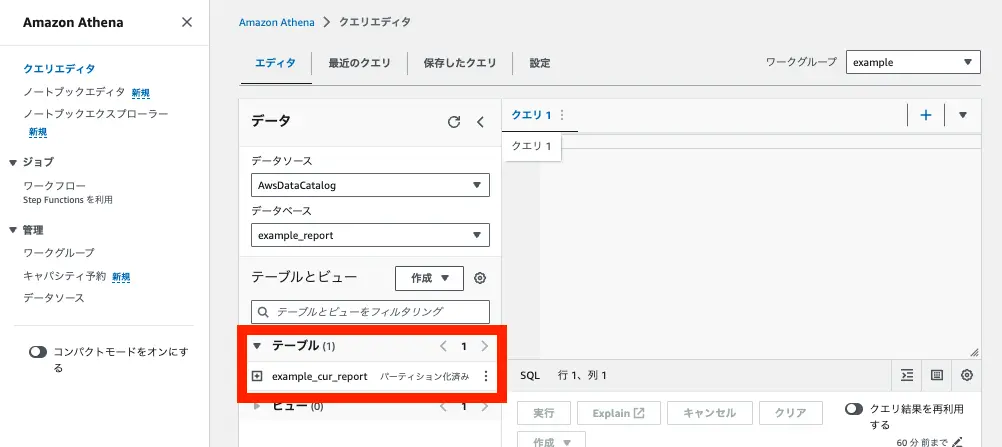Open クエリ 1 tab options menu

(562, 115)
